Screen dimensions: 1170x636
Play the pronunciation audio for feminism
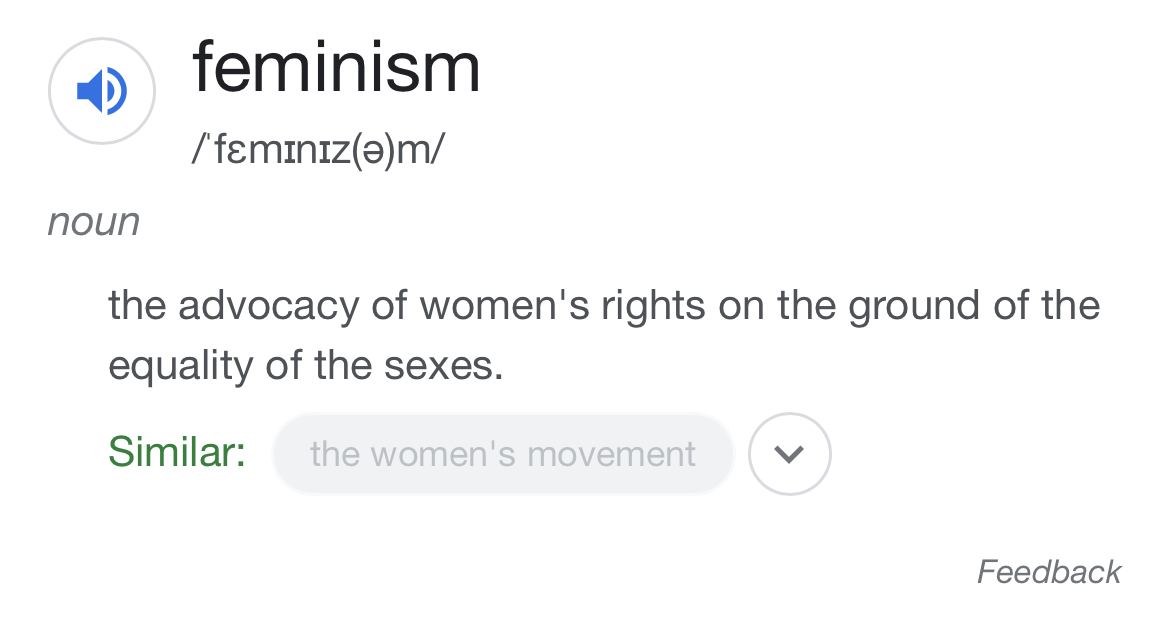101,91
